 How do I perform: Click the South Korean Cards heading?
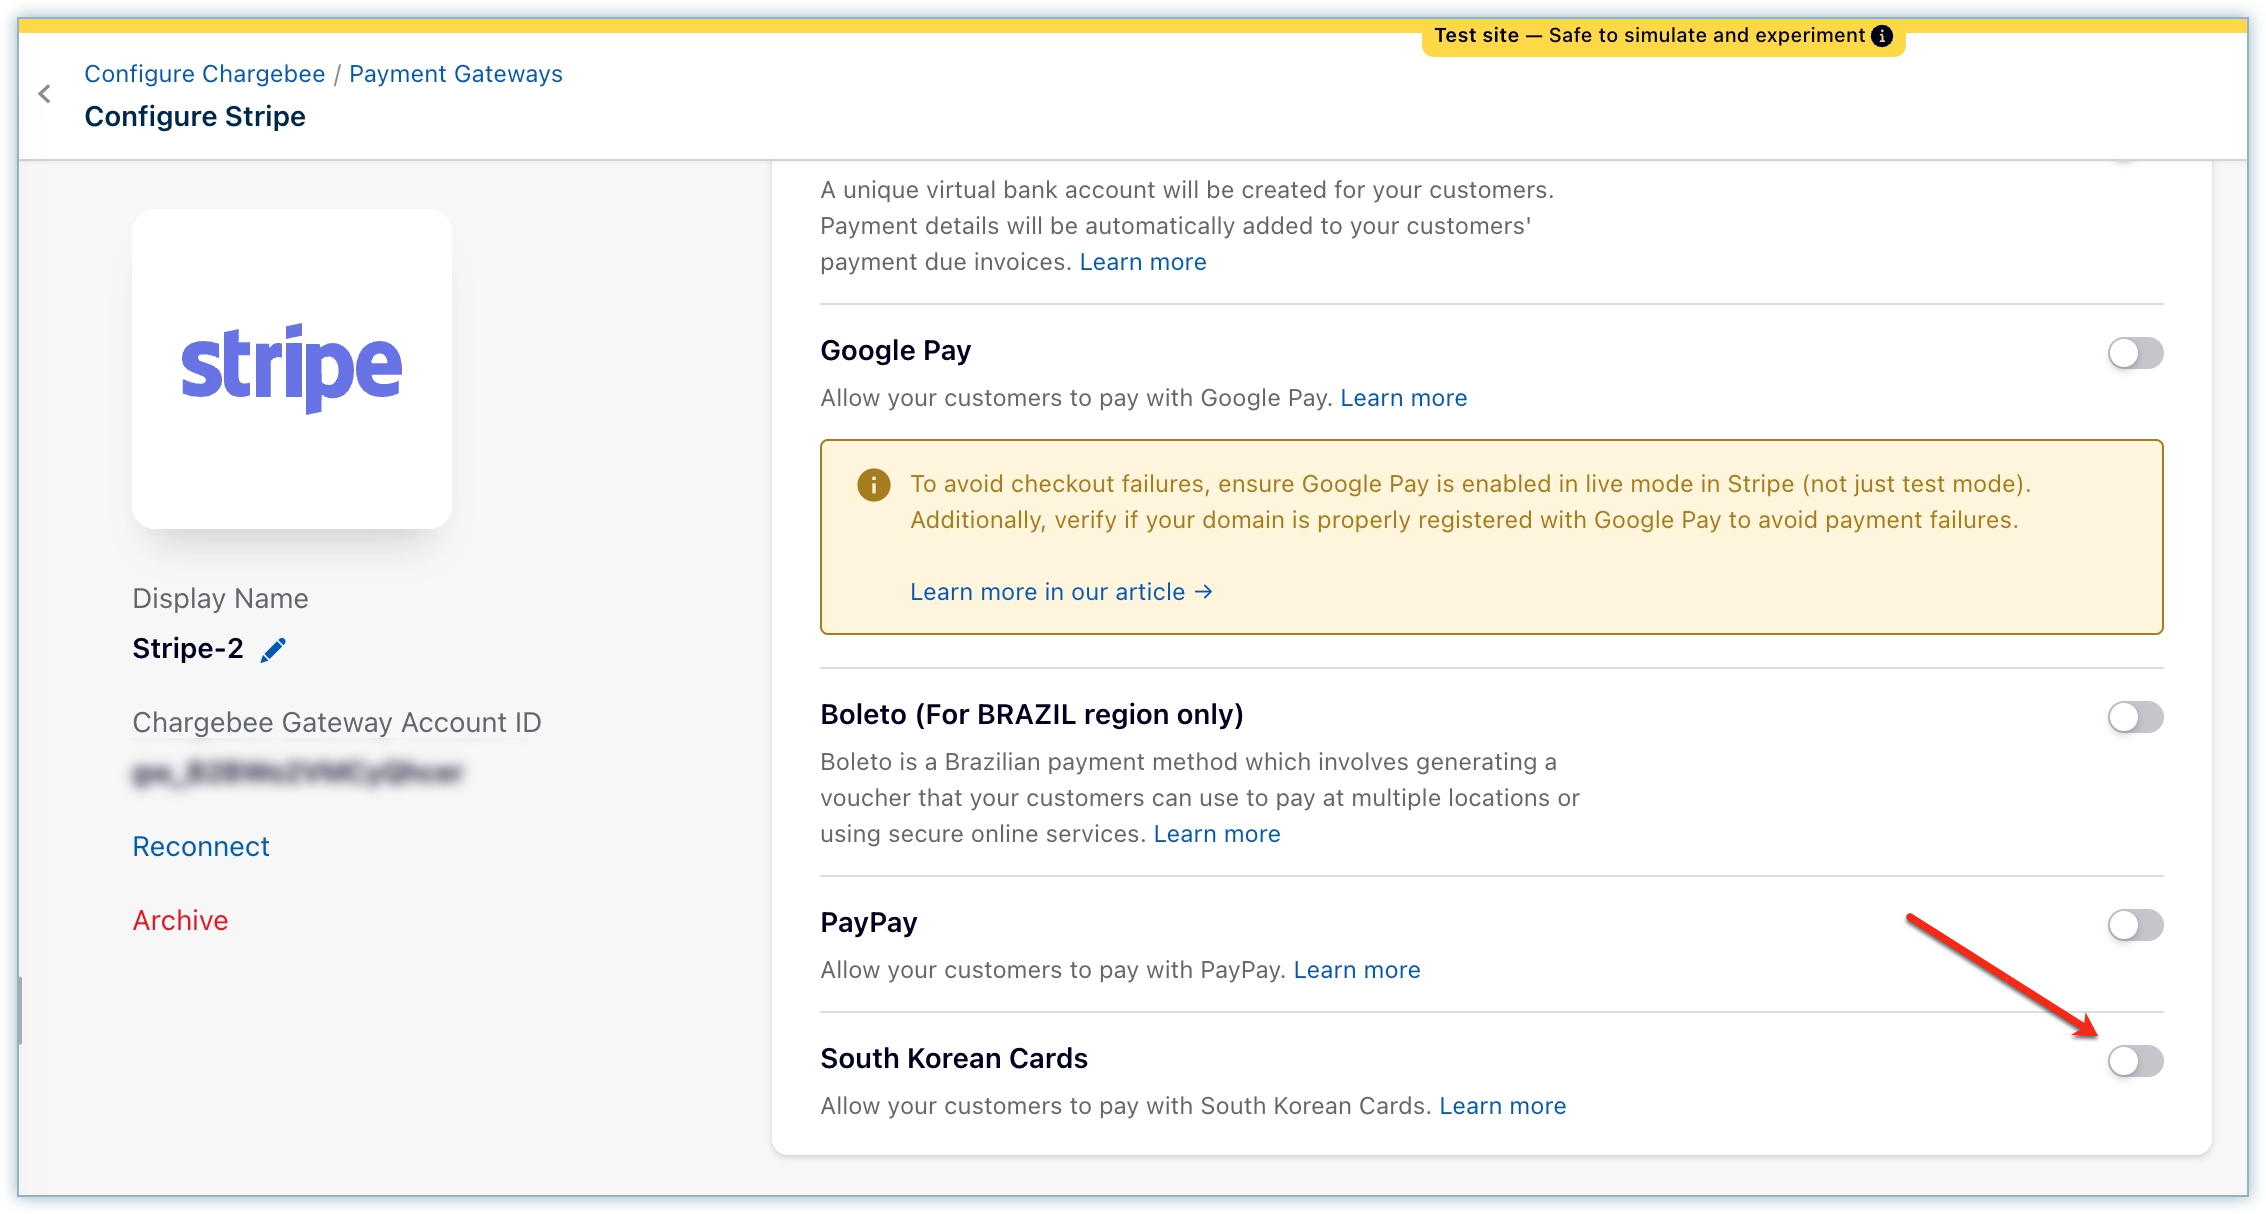pos(954,1059)
